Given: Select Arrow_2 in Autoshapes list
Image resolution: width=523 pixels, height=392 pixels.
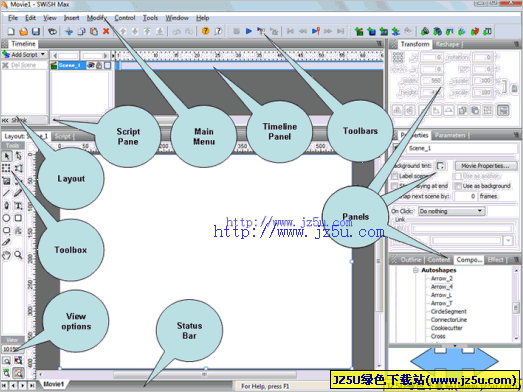Looking at the screenshot, I should (442, 278).
